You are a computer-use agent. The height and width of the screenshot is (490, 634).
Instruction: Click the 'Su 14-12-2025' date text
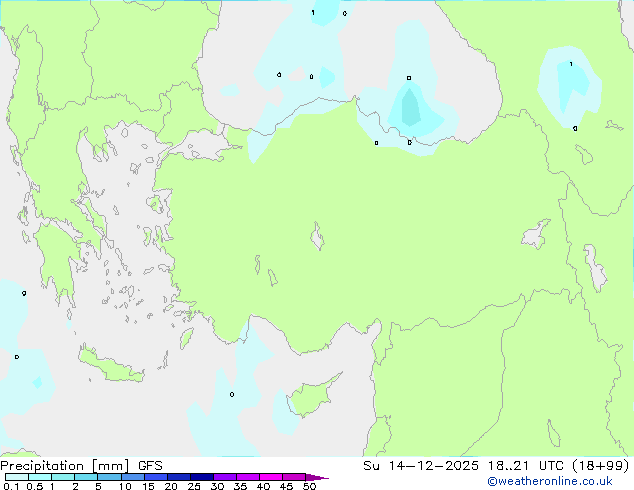coord(421,466)
